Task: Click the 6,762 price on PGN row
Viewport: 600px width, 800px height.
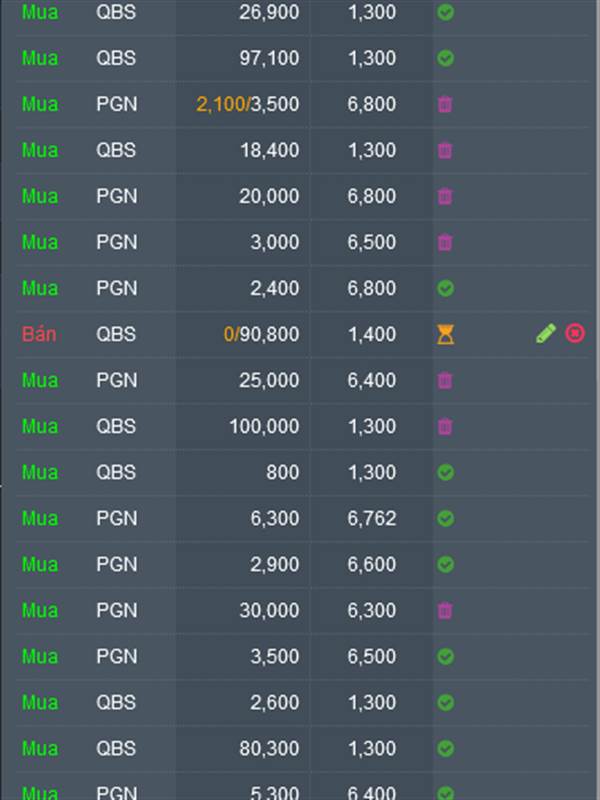Action: (x=371, y=518)
